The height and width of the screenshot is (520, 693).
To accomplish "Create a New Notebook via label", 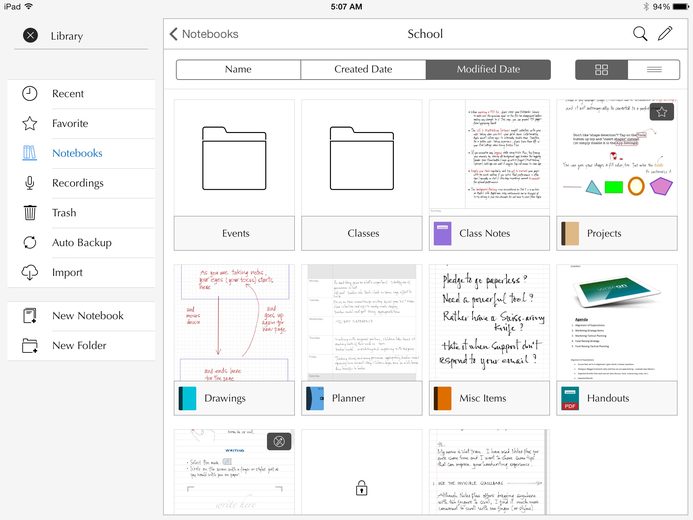I will (x=88, y=315).
